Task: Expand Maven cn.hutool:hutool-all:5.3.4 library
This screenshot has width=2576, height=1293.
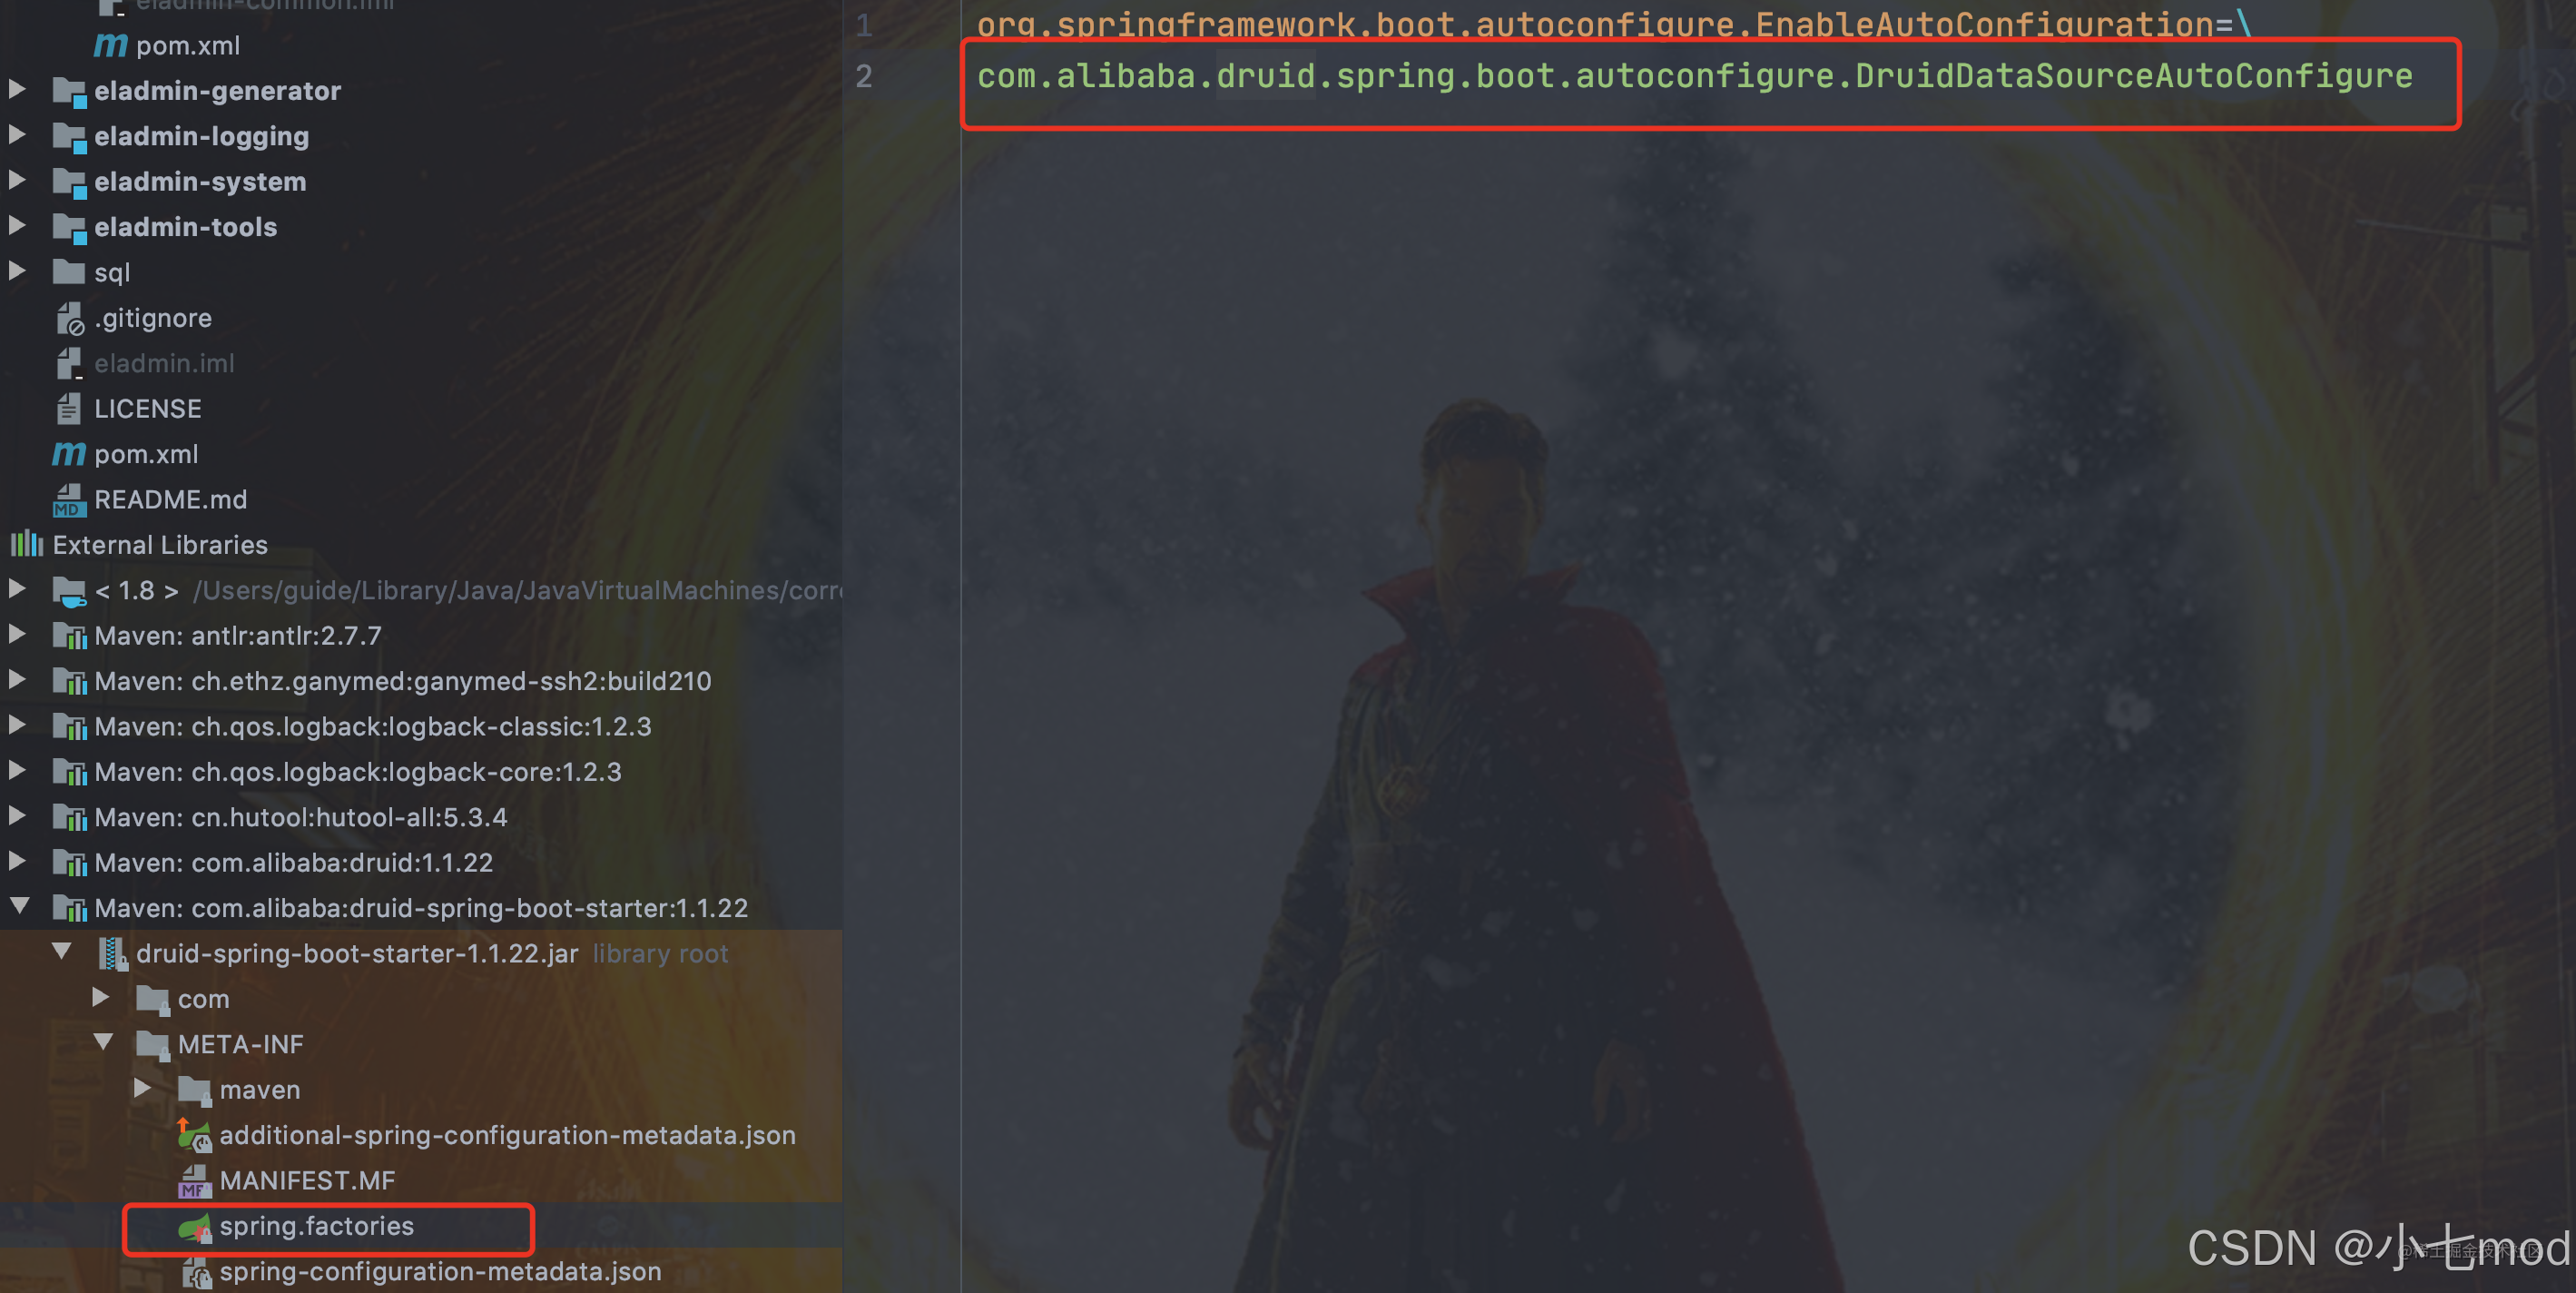Action: point(17,816)
